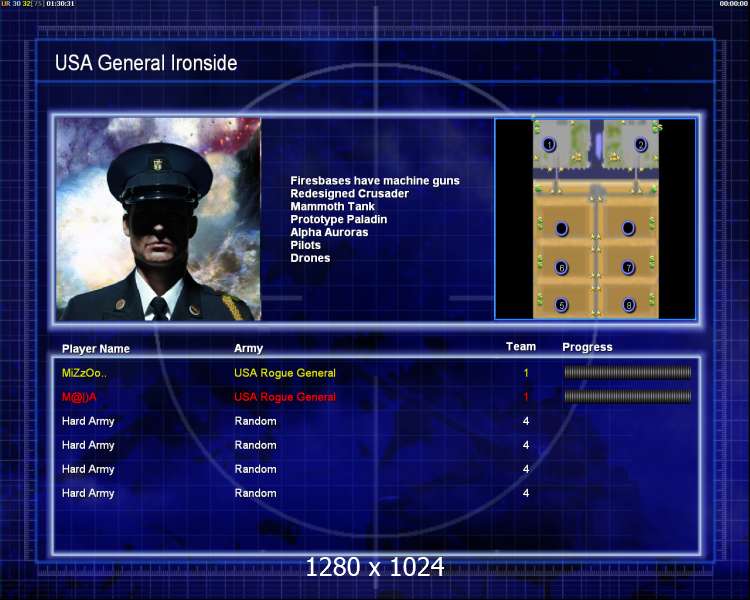750x600 pixels.
Task: Click the unnumbered start marker above position 6
Action: 562,229
